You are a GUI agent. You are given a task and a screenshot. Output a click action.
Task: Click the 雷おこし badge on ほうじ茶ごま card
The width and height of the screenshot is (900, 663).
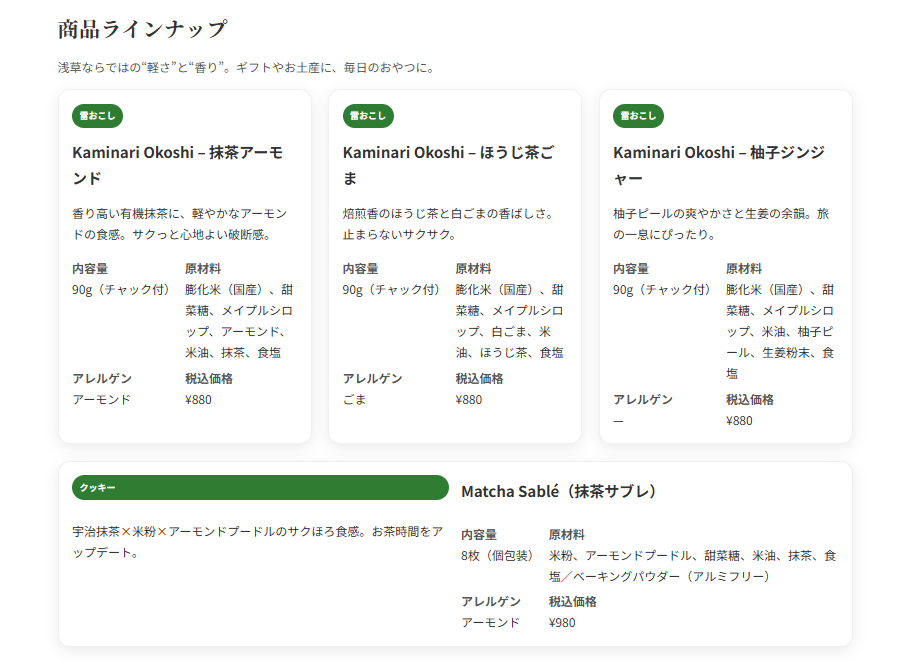point(368,116)
